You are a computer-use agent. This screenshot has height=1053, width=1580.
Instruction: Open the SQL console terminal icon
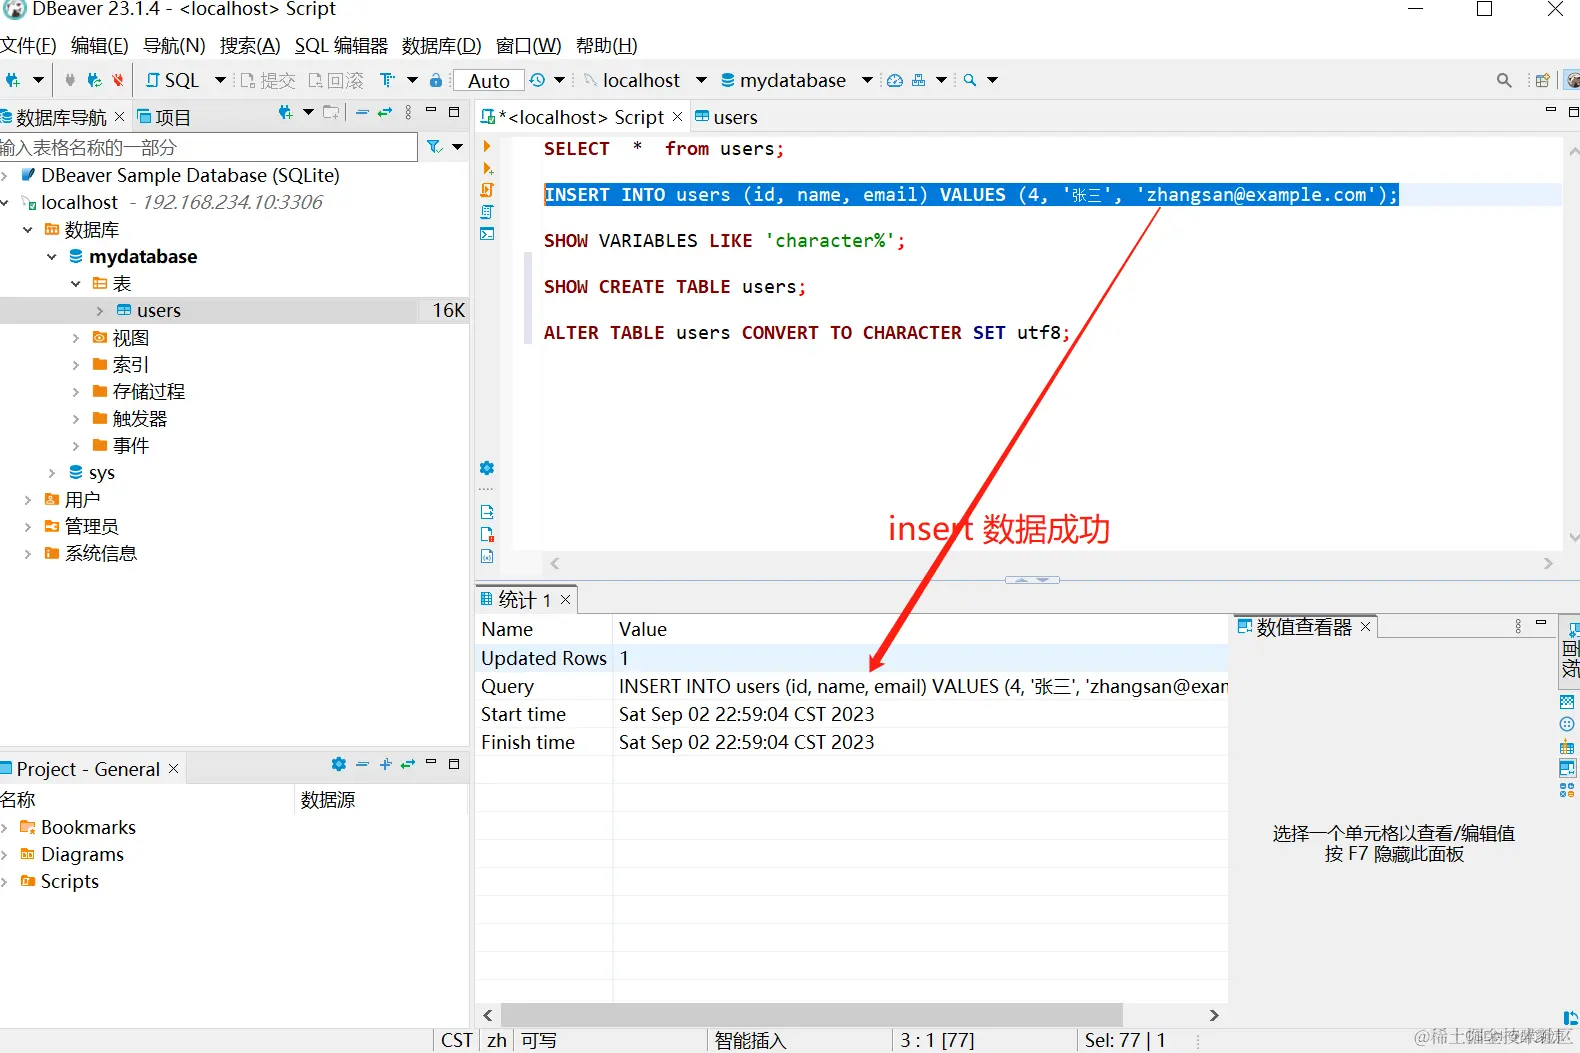tap(487, 234)
